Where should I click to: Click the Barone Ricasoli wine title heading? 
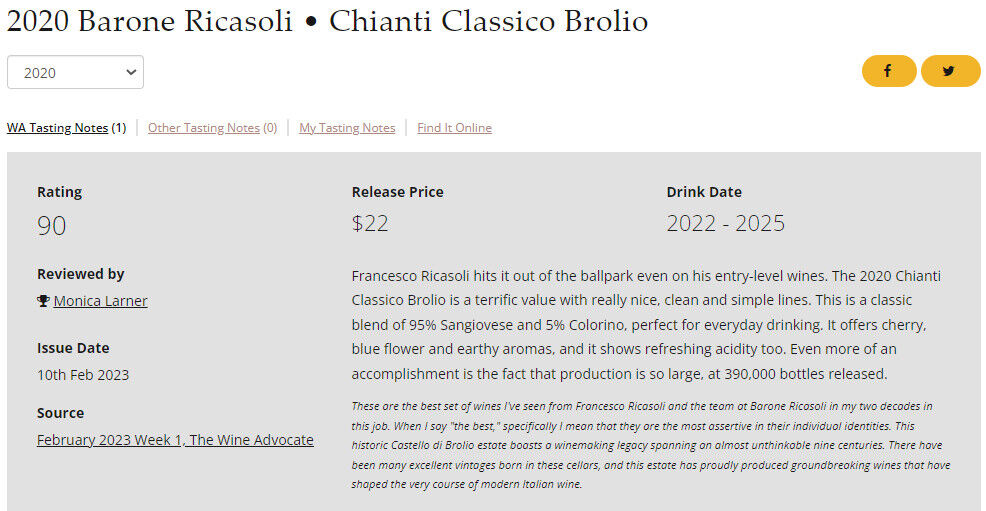[x=327, y=21]
